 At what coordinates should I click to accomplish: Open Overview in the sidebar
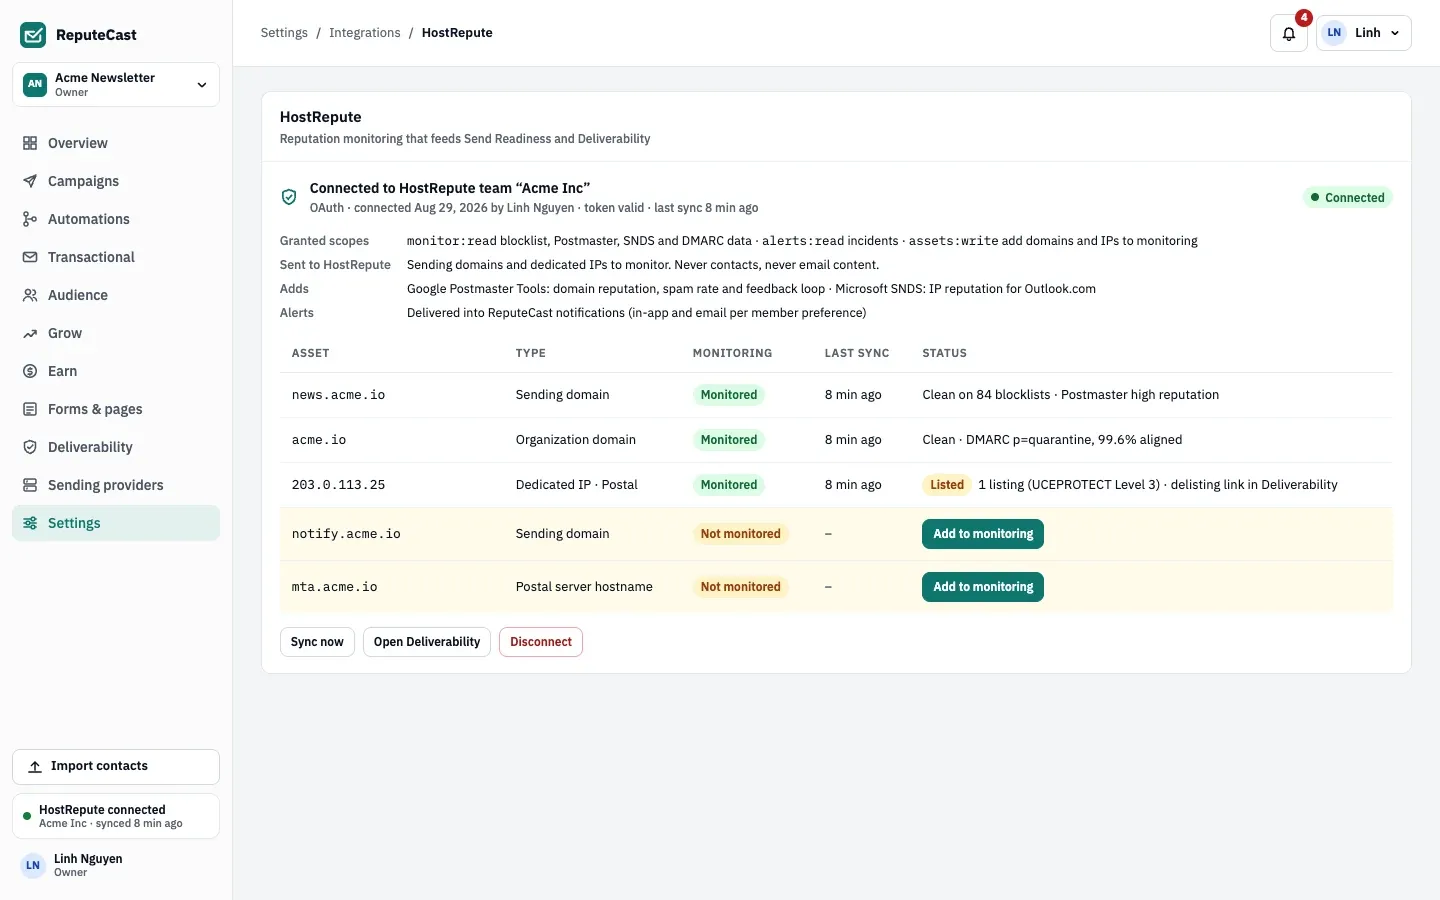[x=116, y=143]
